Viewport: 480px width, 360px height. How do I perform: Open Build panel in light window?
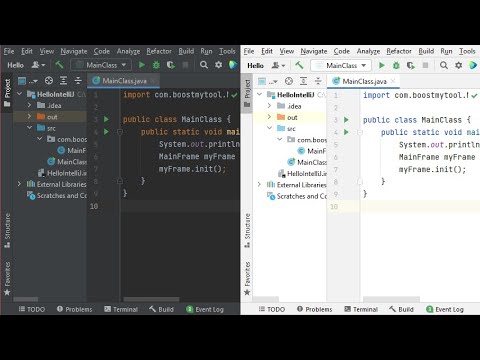coord(401,309)
